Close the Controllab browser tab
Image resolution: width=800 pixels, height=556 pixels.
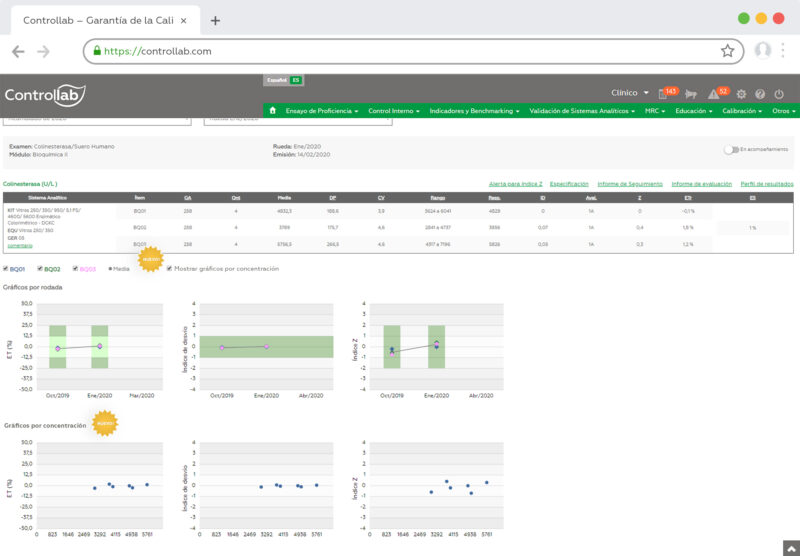(x=184, y=20)
